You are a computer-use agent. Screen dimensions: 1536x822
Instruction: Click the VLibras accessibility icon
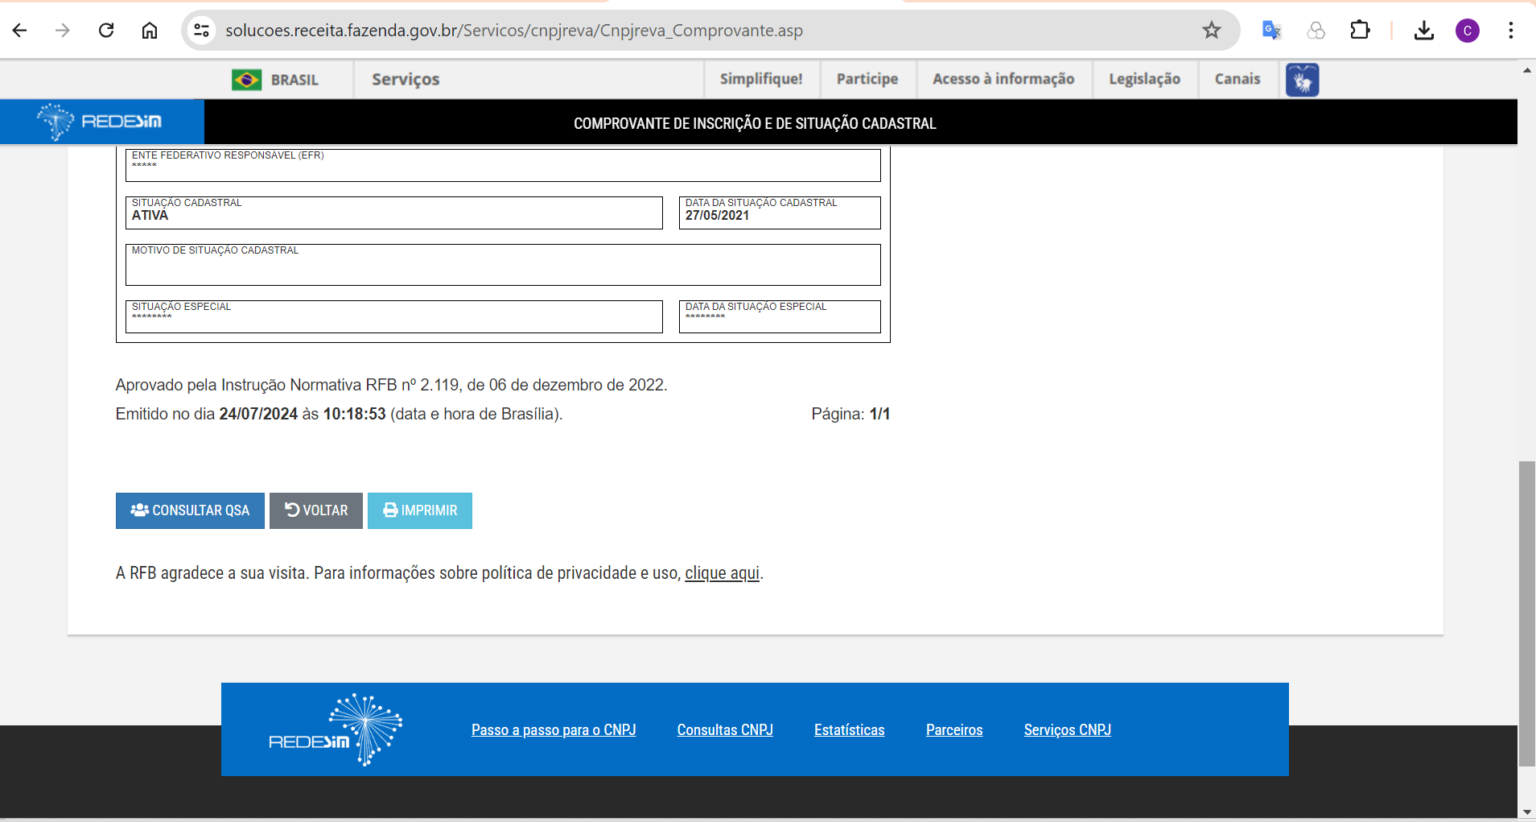[1302, 80]
